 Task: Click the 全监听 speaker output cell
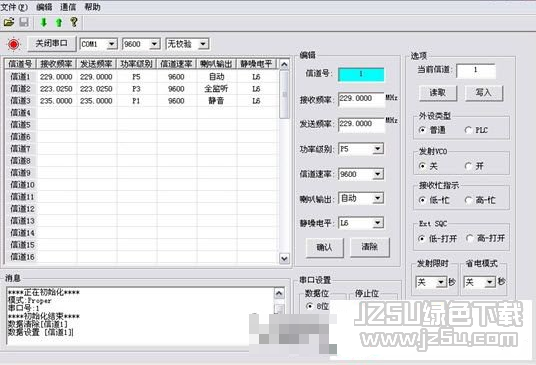coord(216,89)
